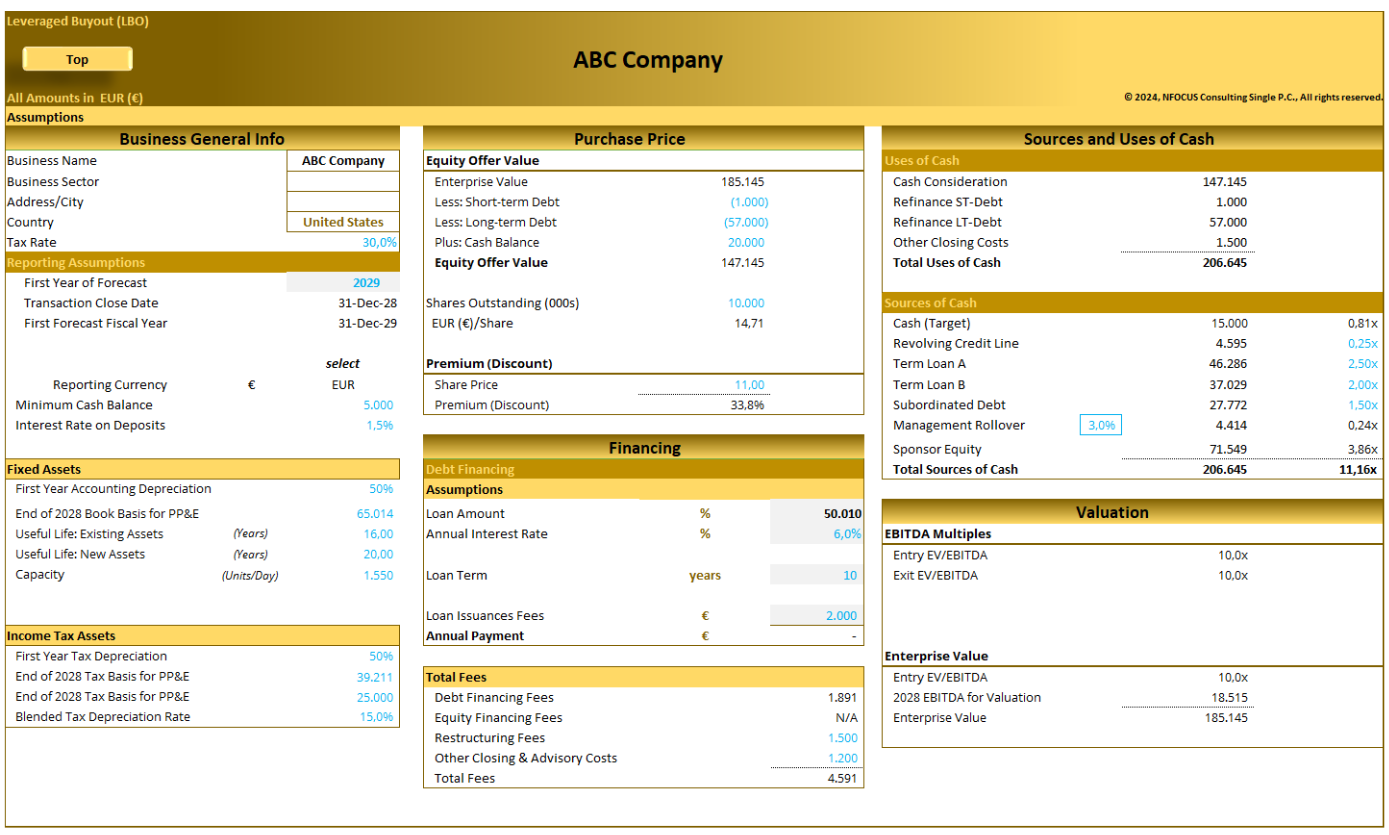This screenshot has height=835, width=1389.
Task: Click the Top button
Action: click(77, 59)
